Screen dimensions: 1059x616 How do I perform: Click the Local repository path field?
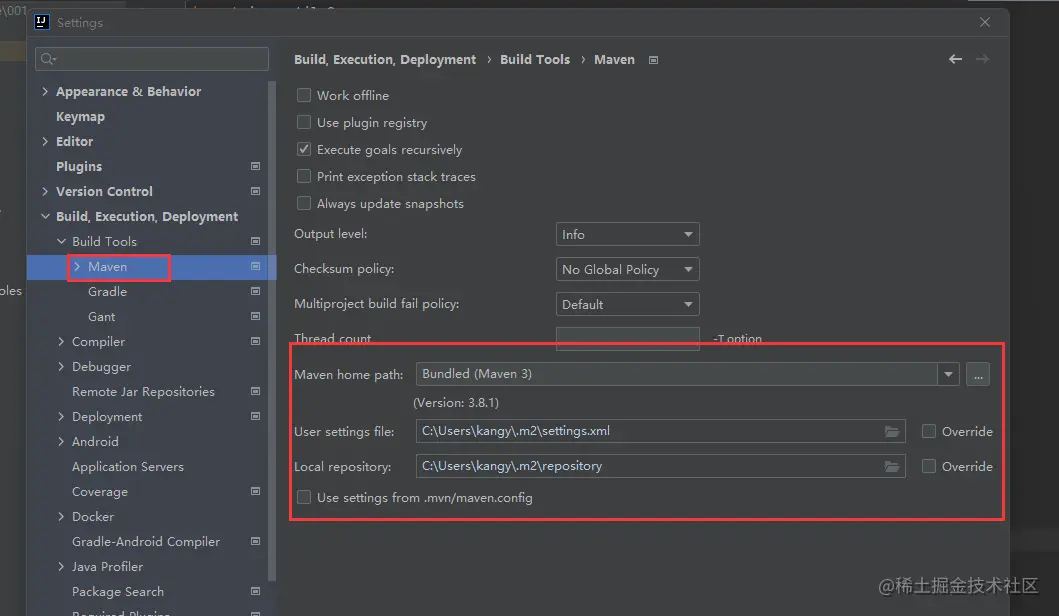[x=661, y=466]
